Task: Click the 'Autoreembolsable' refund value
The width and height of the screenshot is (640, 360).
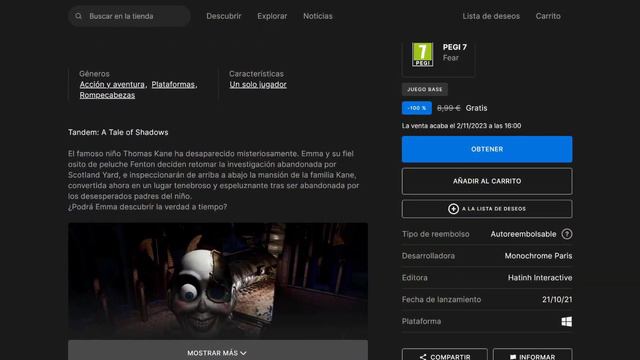Action: tap(523, 234)
